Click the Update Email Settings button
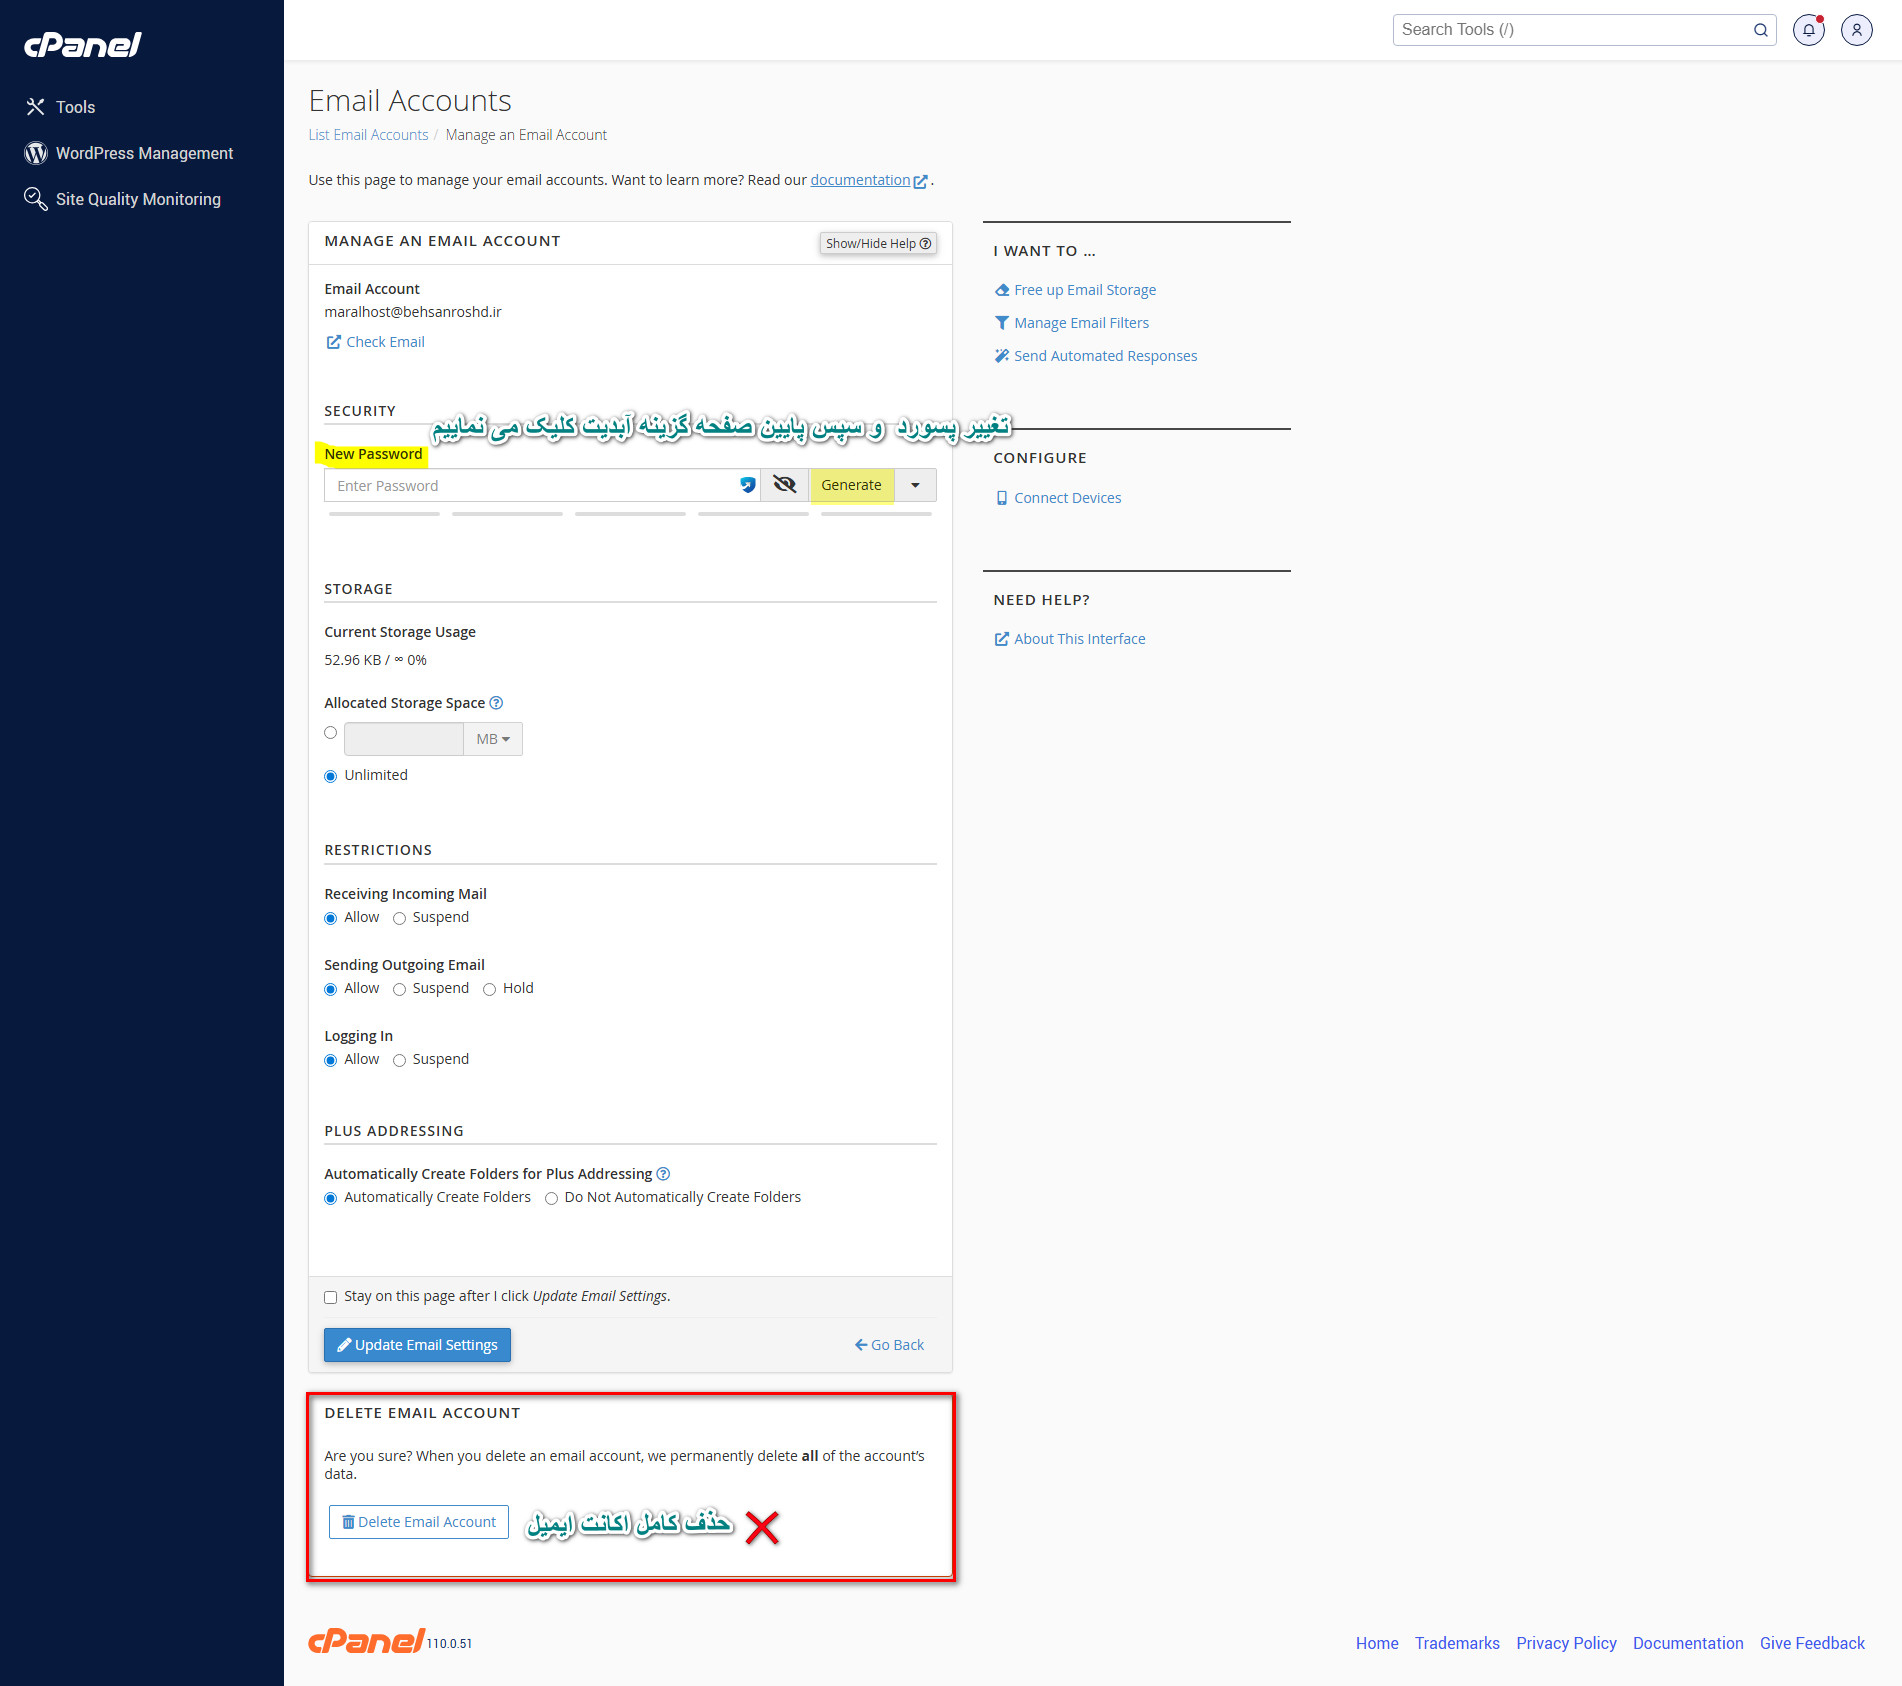 pos(417,1344)
